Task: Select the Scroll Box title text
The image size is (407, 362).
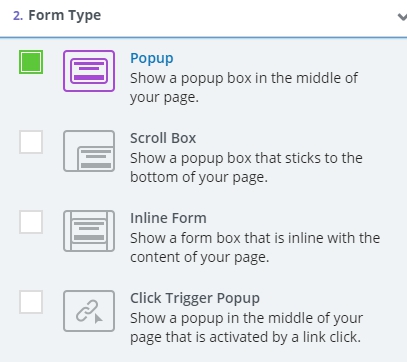Action: [x=163, y=138]
